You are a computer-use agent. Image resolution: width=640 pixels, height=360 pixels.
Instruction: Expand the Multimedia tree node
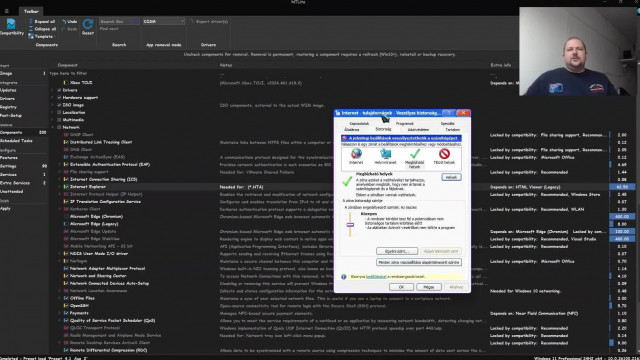[x=53, y=120]
